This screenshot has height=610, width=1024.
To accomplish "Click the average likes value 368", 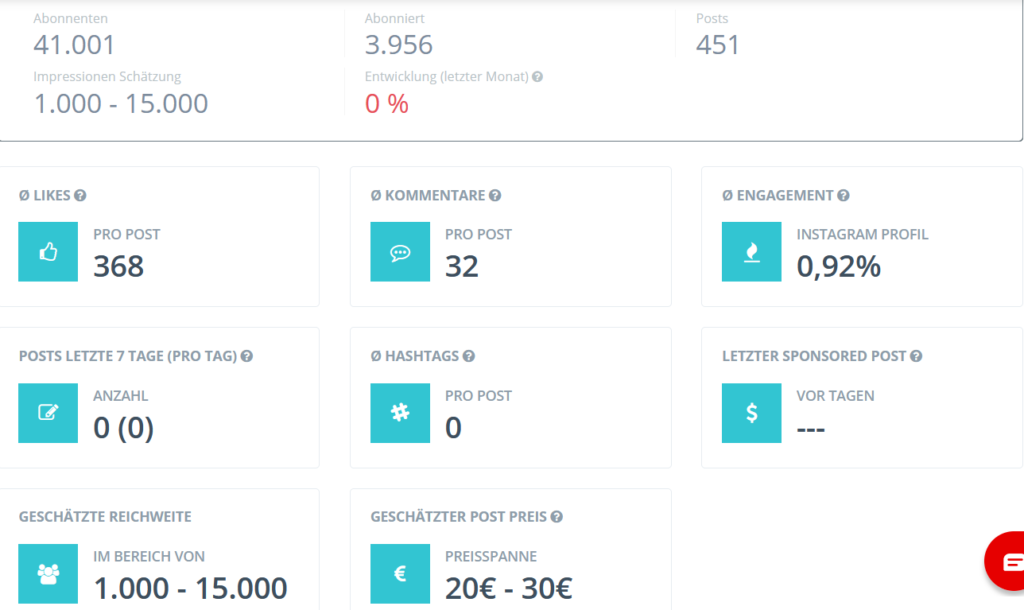I will click(118, 266).
